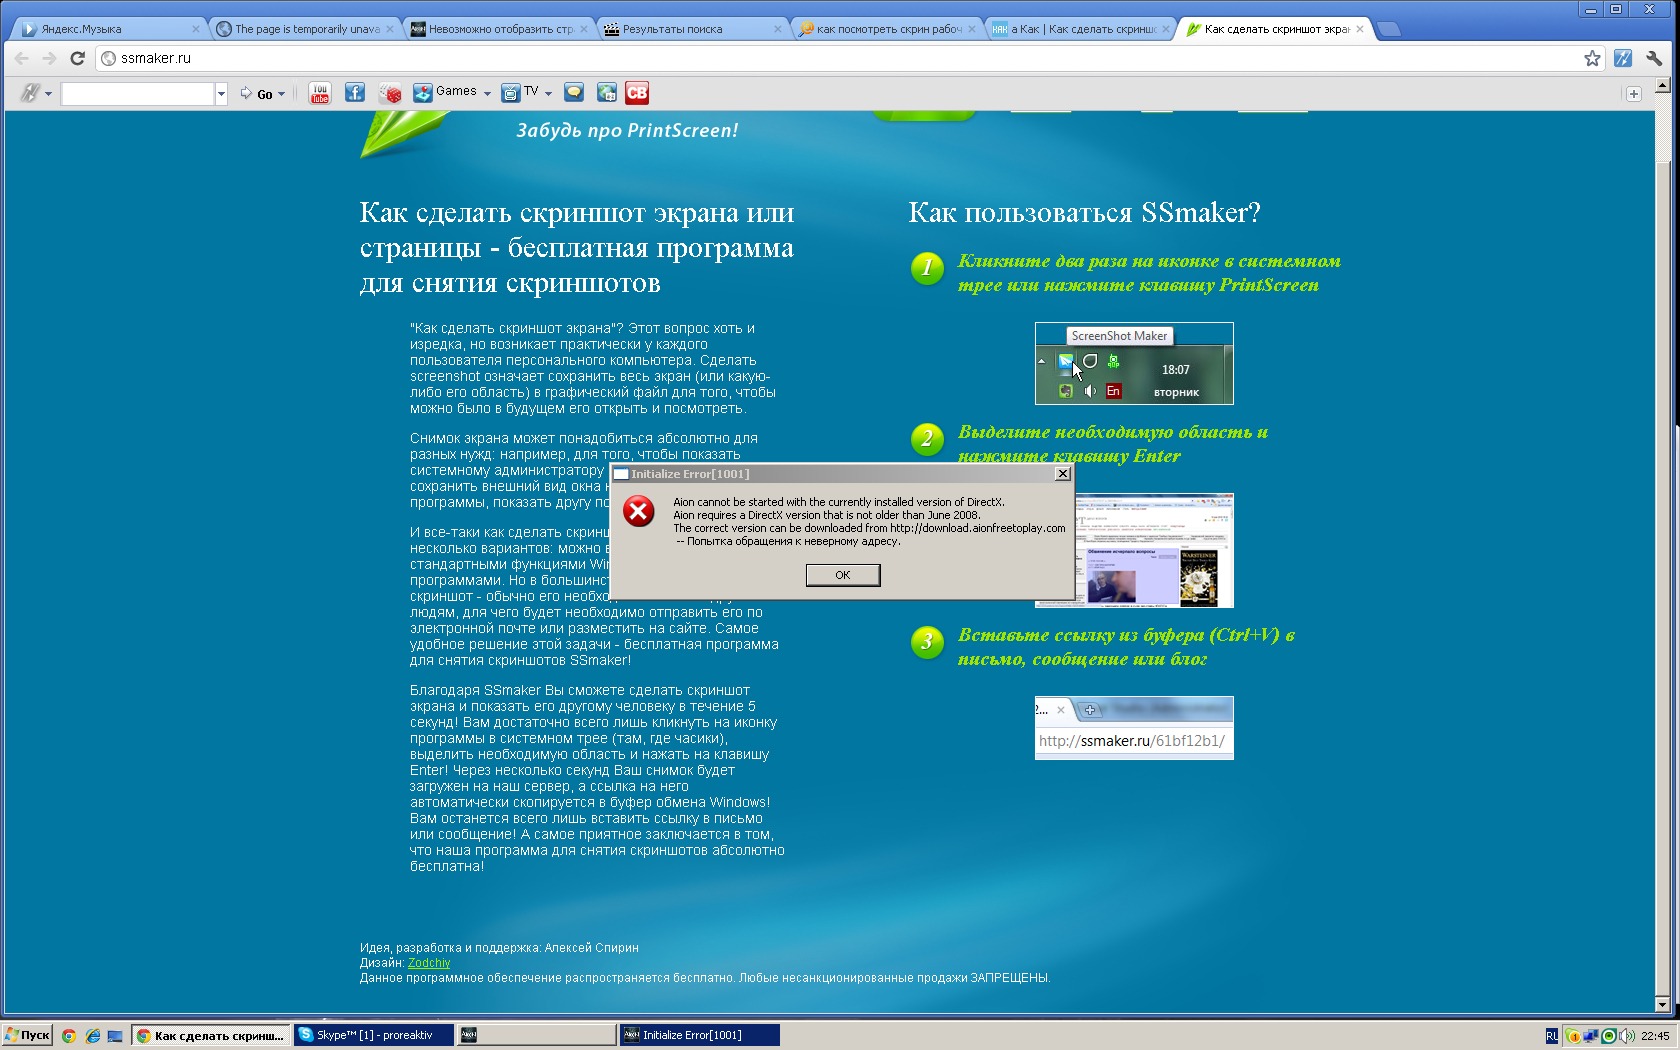Open the YouTube toolbar shortcut

tap(320, 93)
